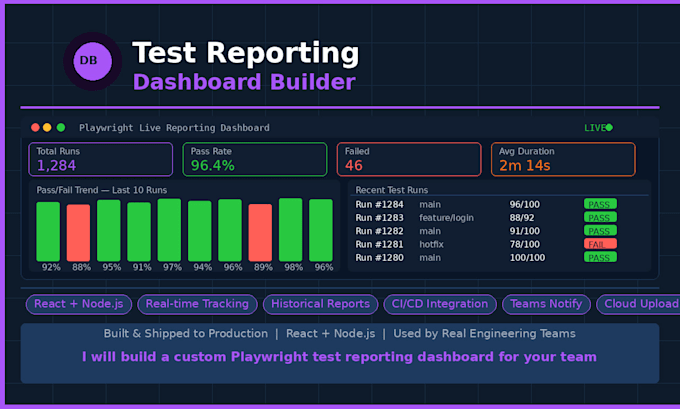This screenshot has width=680, height=409.
Task: Click the FAIL badge for Run #1281
Action: point(600,244)
